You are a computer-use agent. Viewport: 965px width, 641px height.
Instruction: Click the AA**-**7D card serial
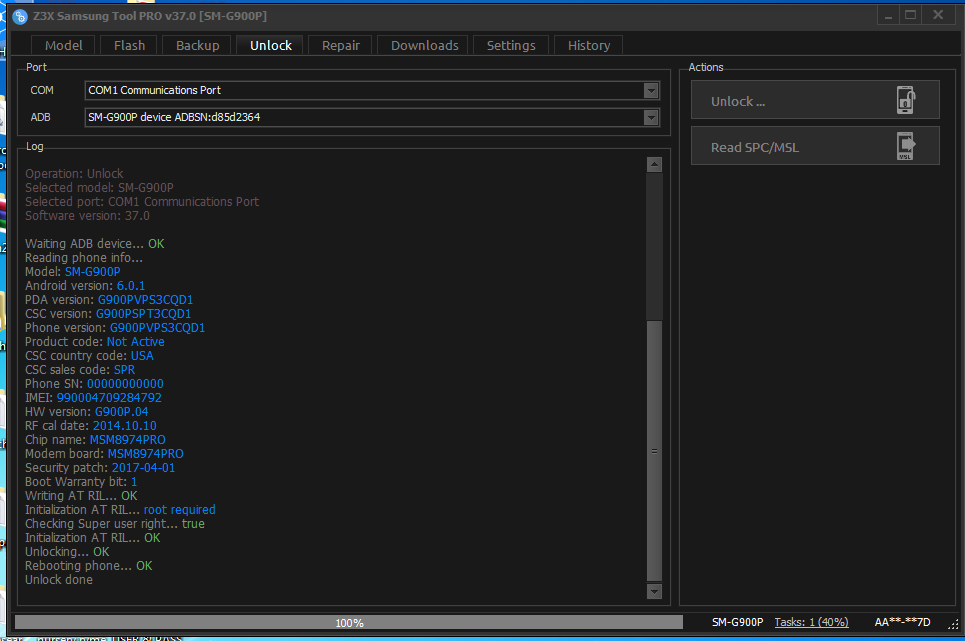tap(902, 622)
